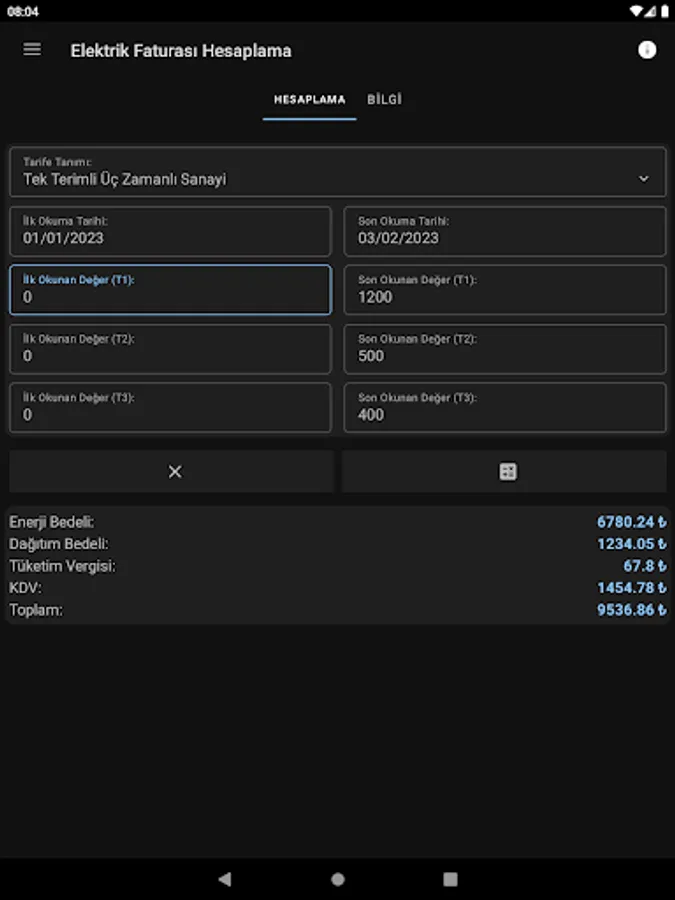This screenshot has height=900, width=675.
Task: Open the hamburger navigation menu
Action: tap(32, 49)
